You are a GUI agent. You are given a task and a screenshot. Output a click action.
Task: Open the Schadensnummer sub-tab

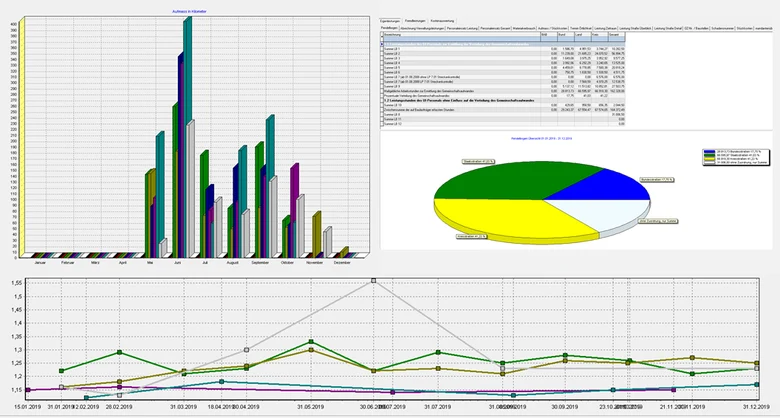pyautogui.click(x=722, y=28)
